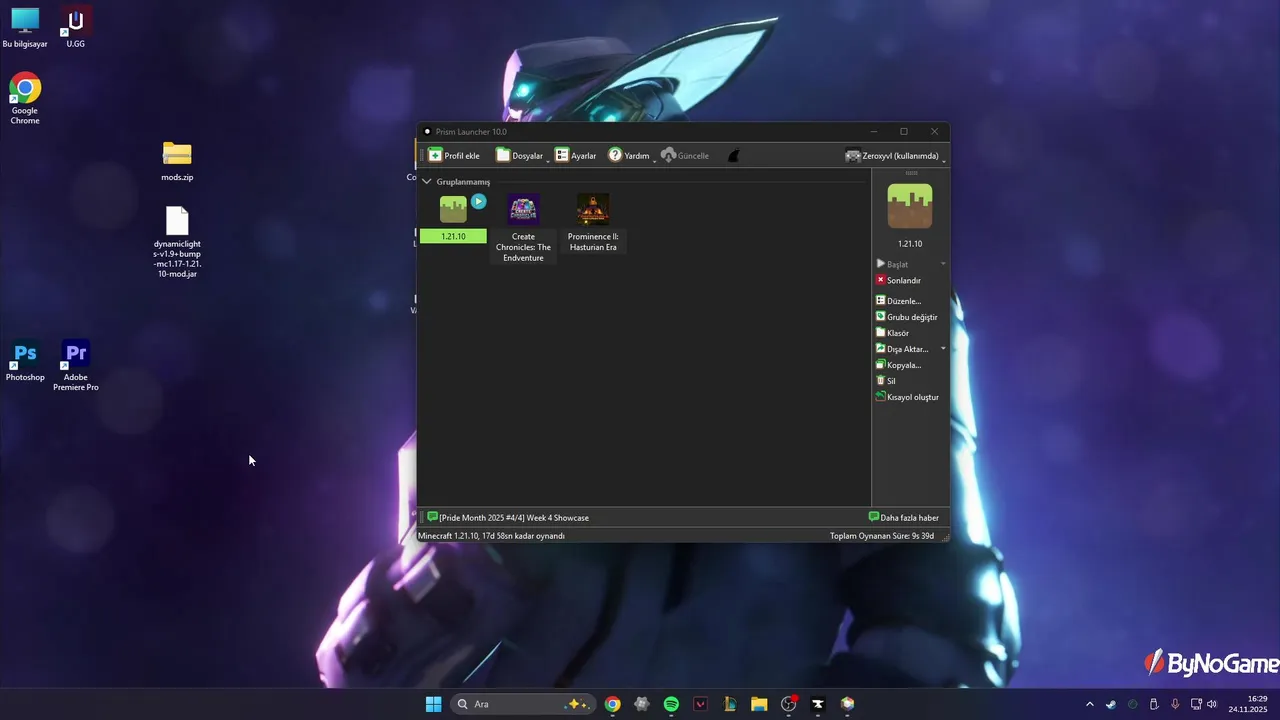This screenshot has height=720, width=1280.
Task: Delete the instance with Sil
Action: pos(886,381)
